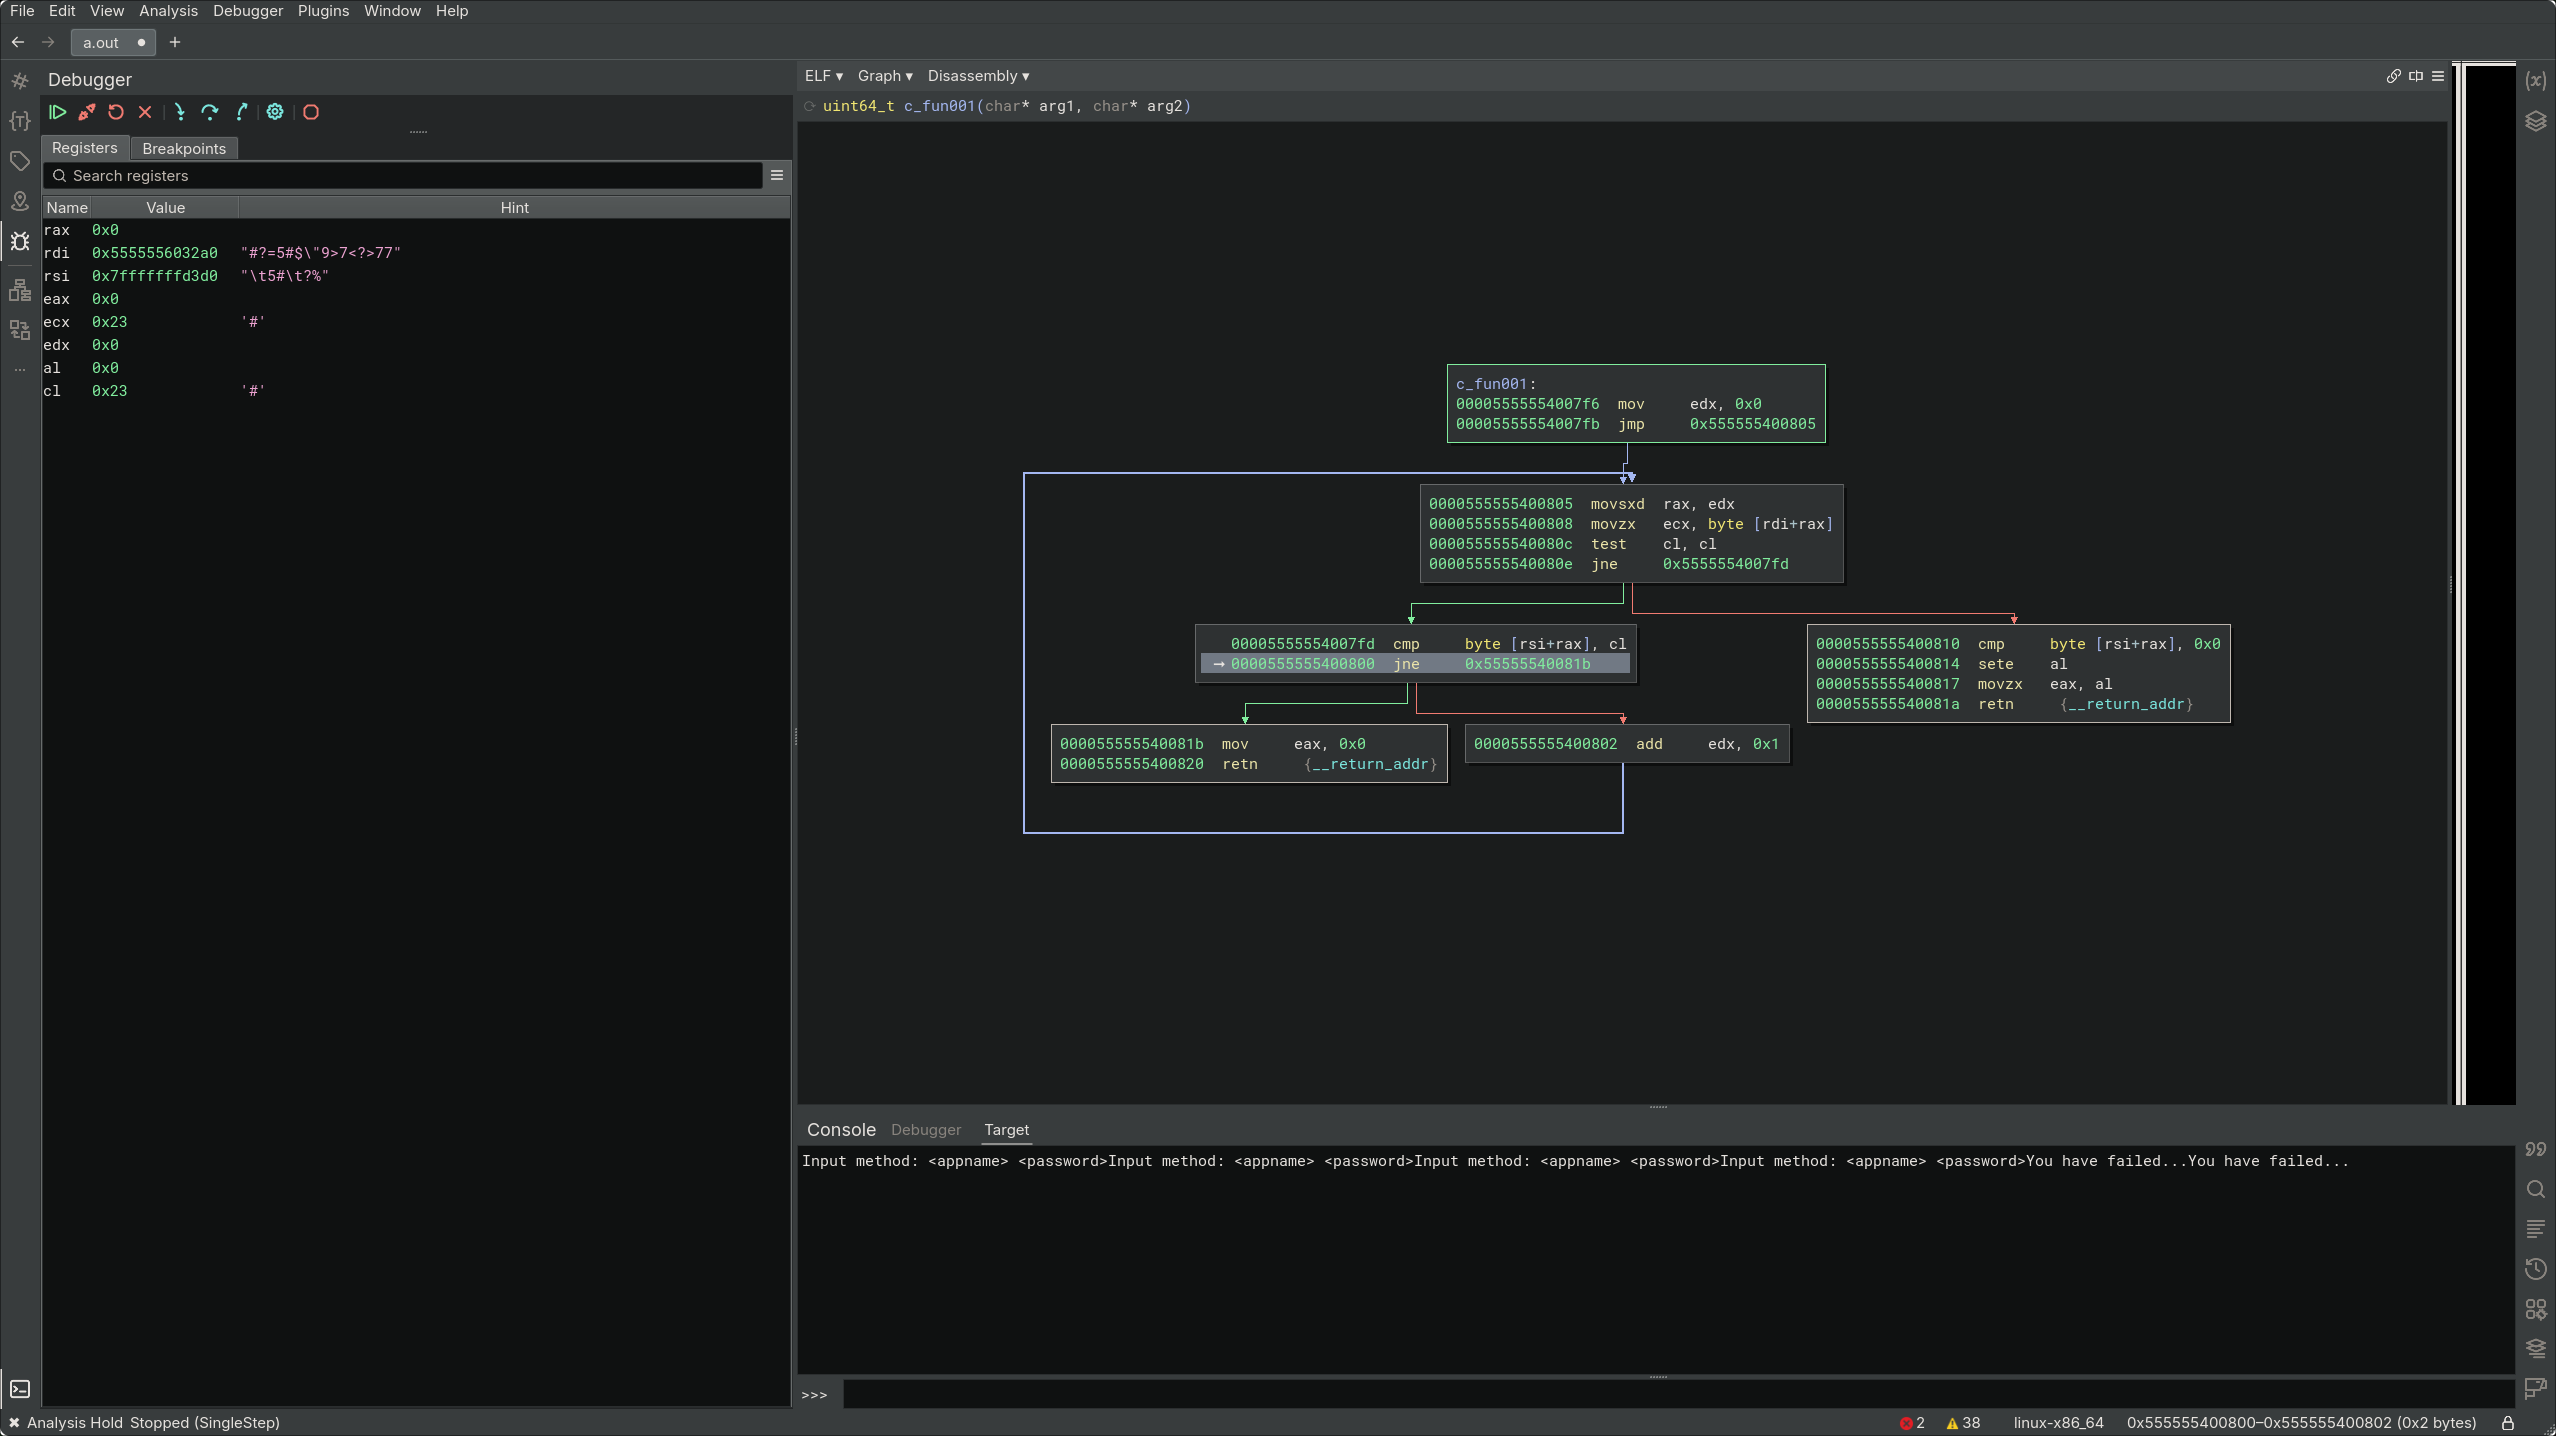Screen dimensions: 2556x1436
Task: Click the new tab plus button
Action: click(x=175, y=42)
